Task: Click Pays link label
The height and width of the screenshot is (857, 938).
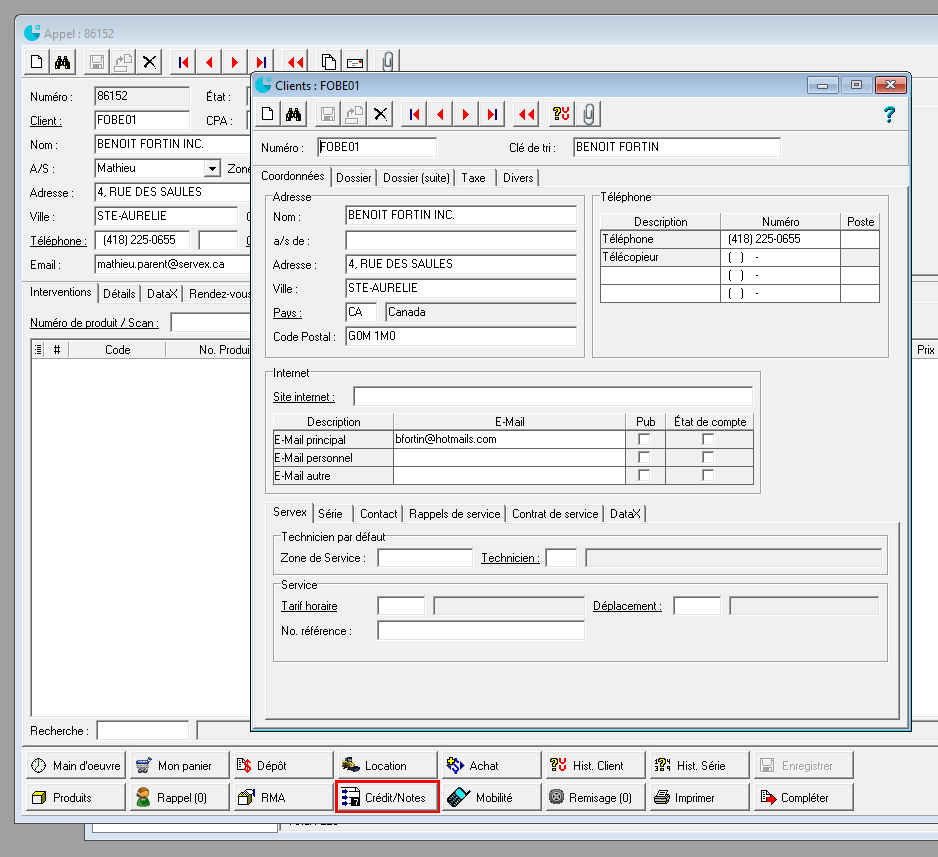Action: pos(287,313)
